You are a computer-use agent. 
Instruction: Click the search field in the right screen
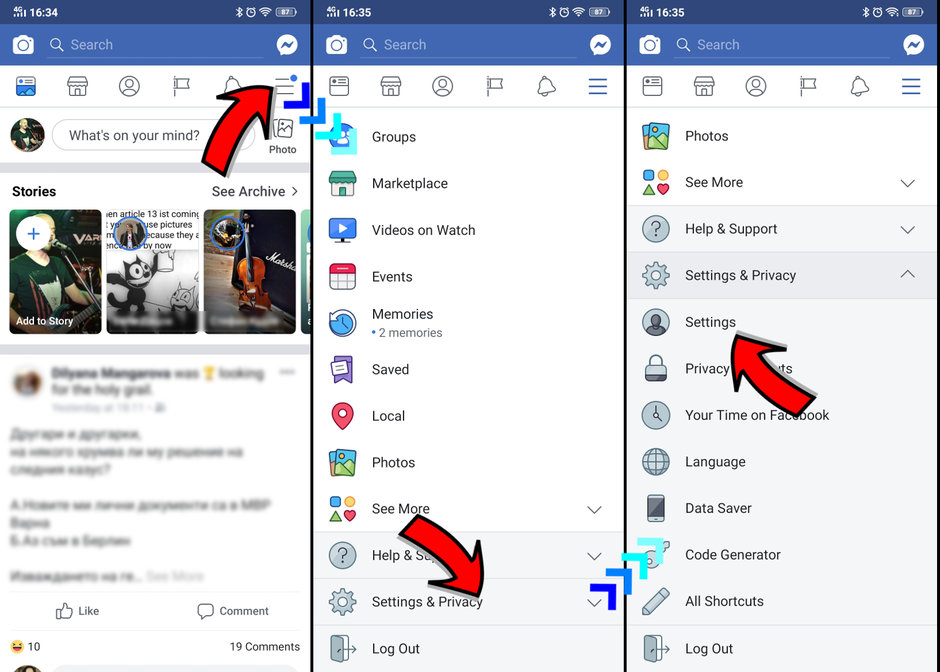(x=782, y=45)
